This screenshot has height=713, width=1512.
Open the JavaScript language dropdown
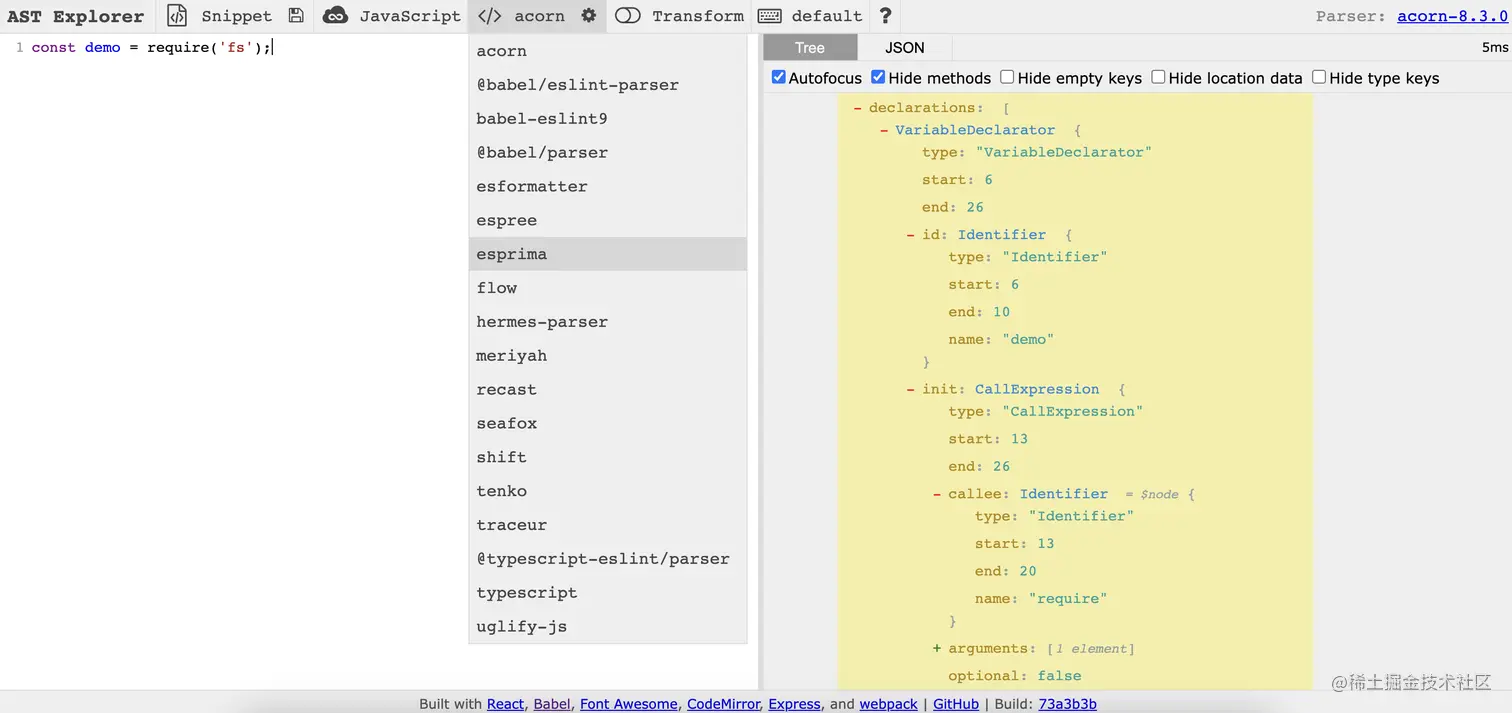click(x=410, y=16)
